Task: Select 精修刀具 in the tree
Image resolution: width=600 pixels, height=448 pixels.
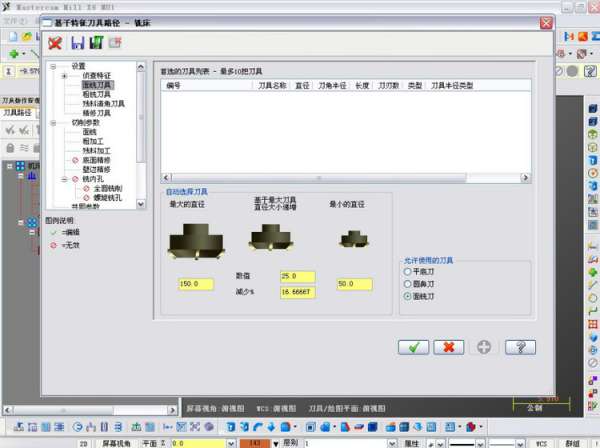Action: 97,113
